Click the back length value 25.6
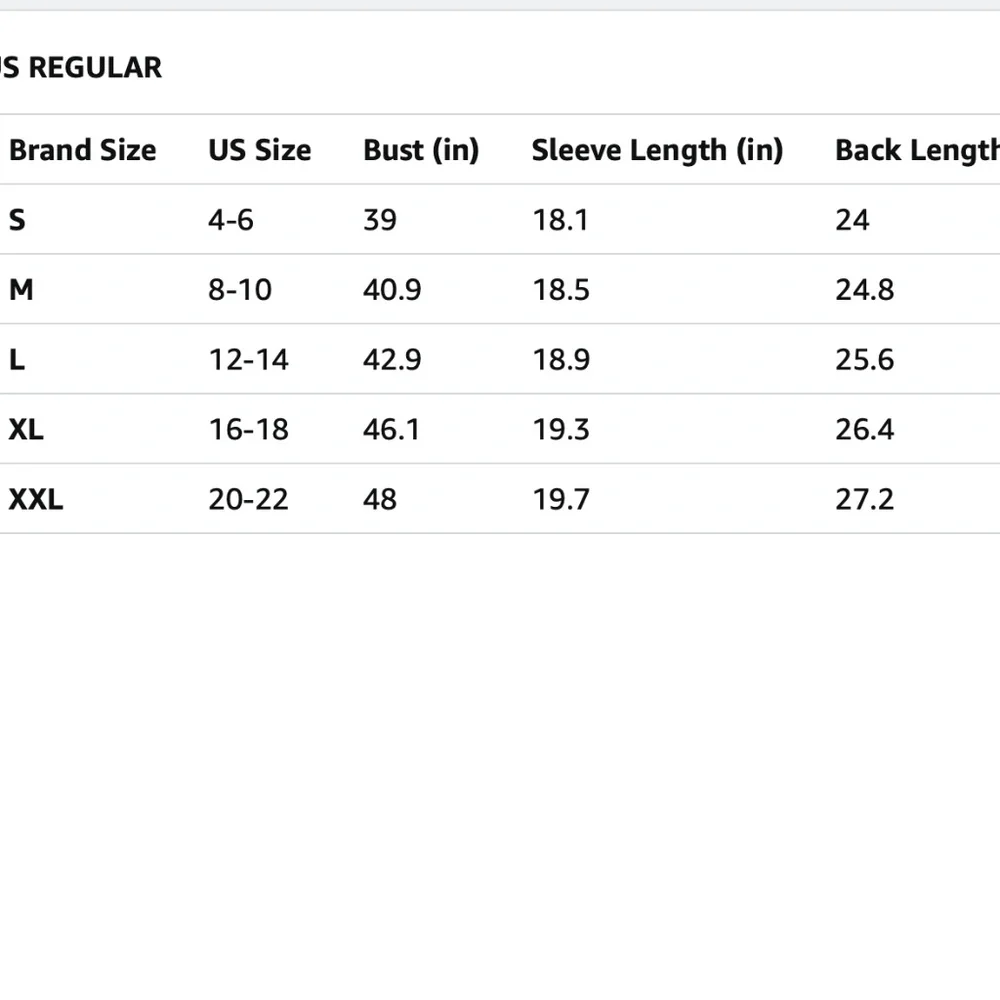 coord(864,360)
